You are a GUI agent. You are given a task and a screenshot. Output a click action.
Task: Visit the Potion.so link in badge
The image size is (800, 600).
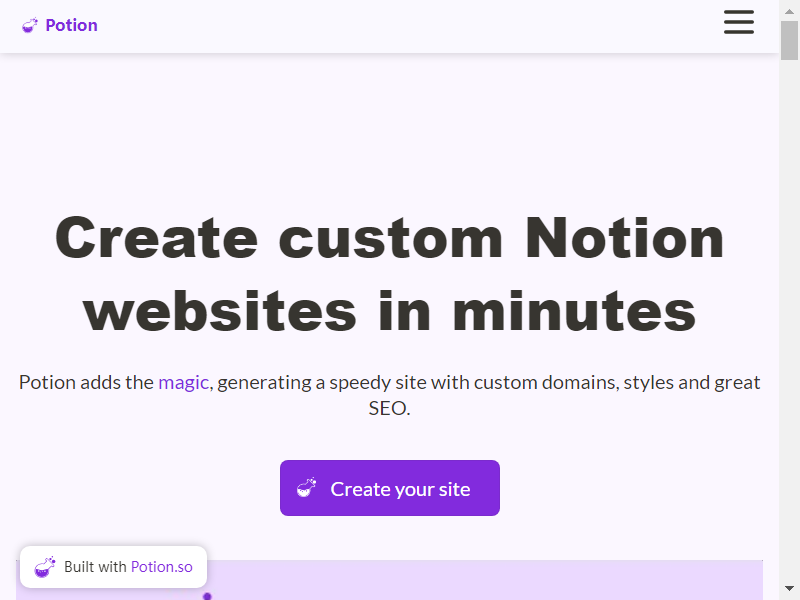click(x=162, y=567)
